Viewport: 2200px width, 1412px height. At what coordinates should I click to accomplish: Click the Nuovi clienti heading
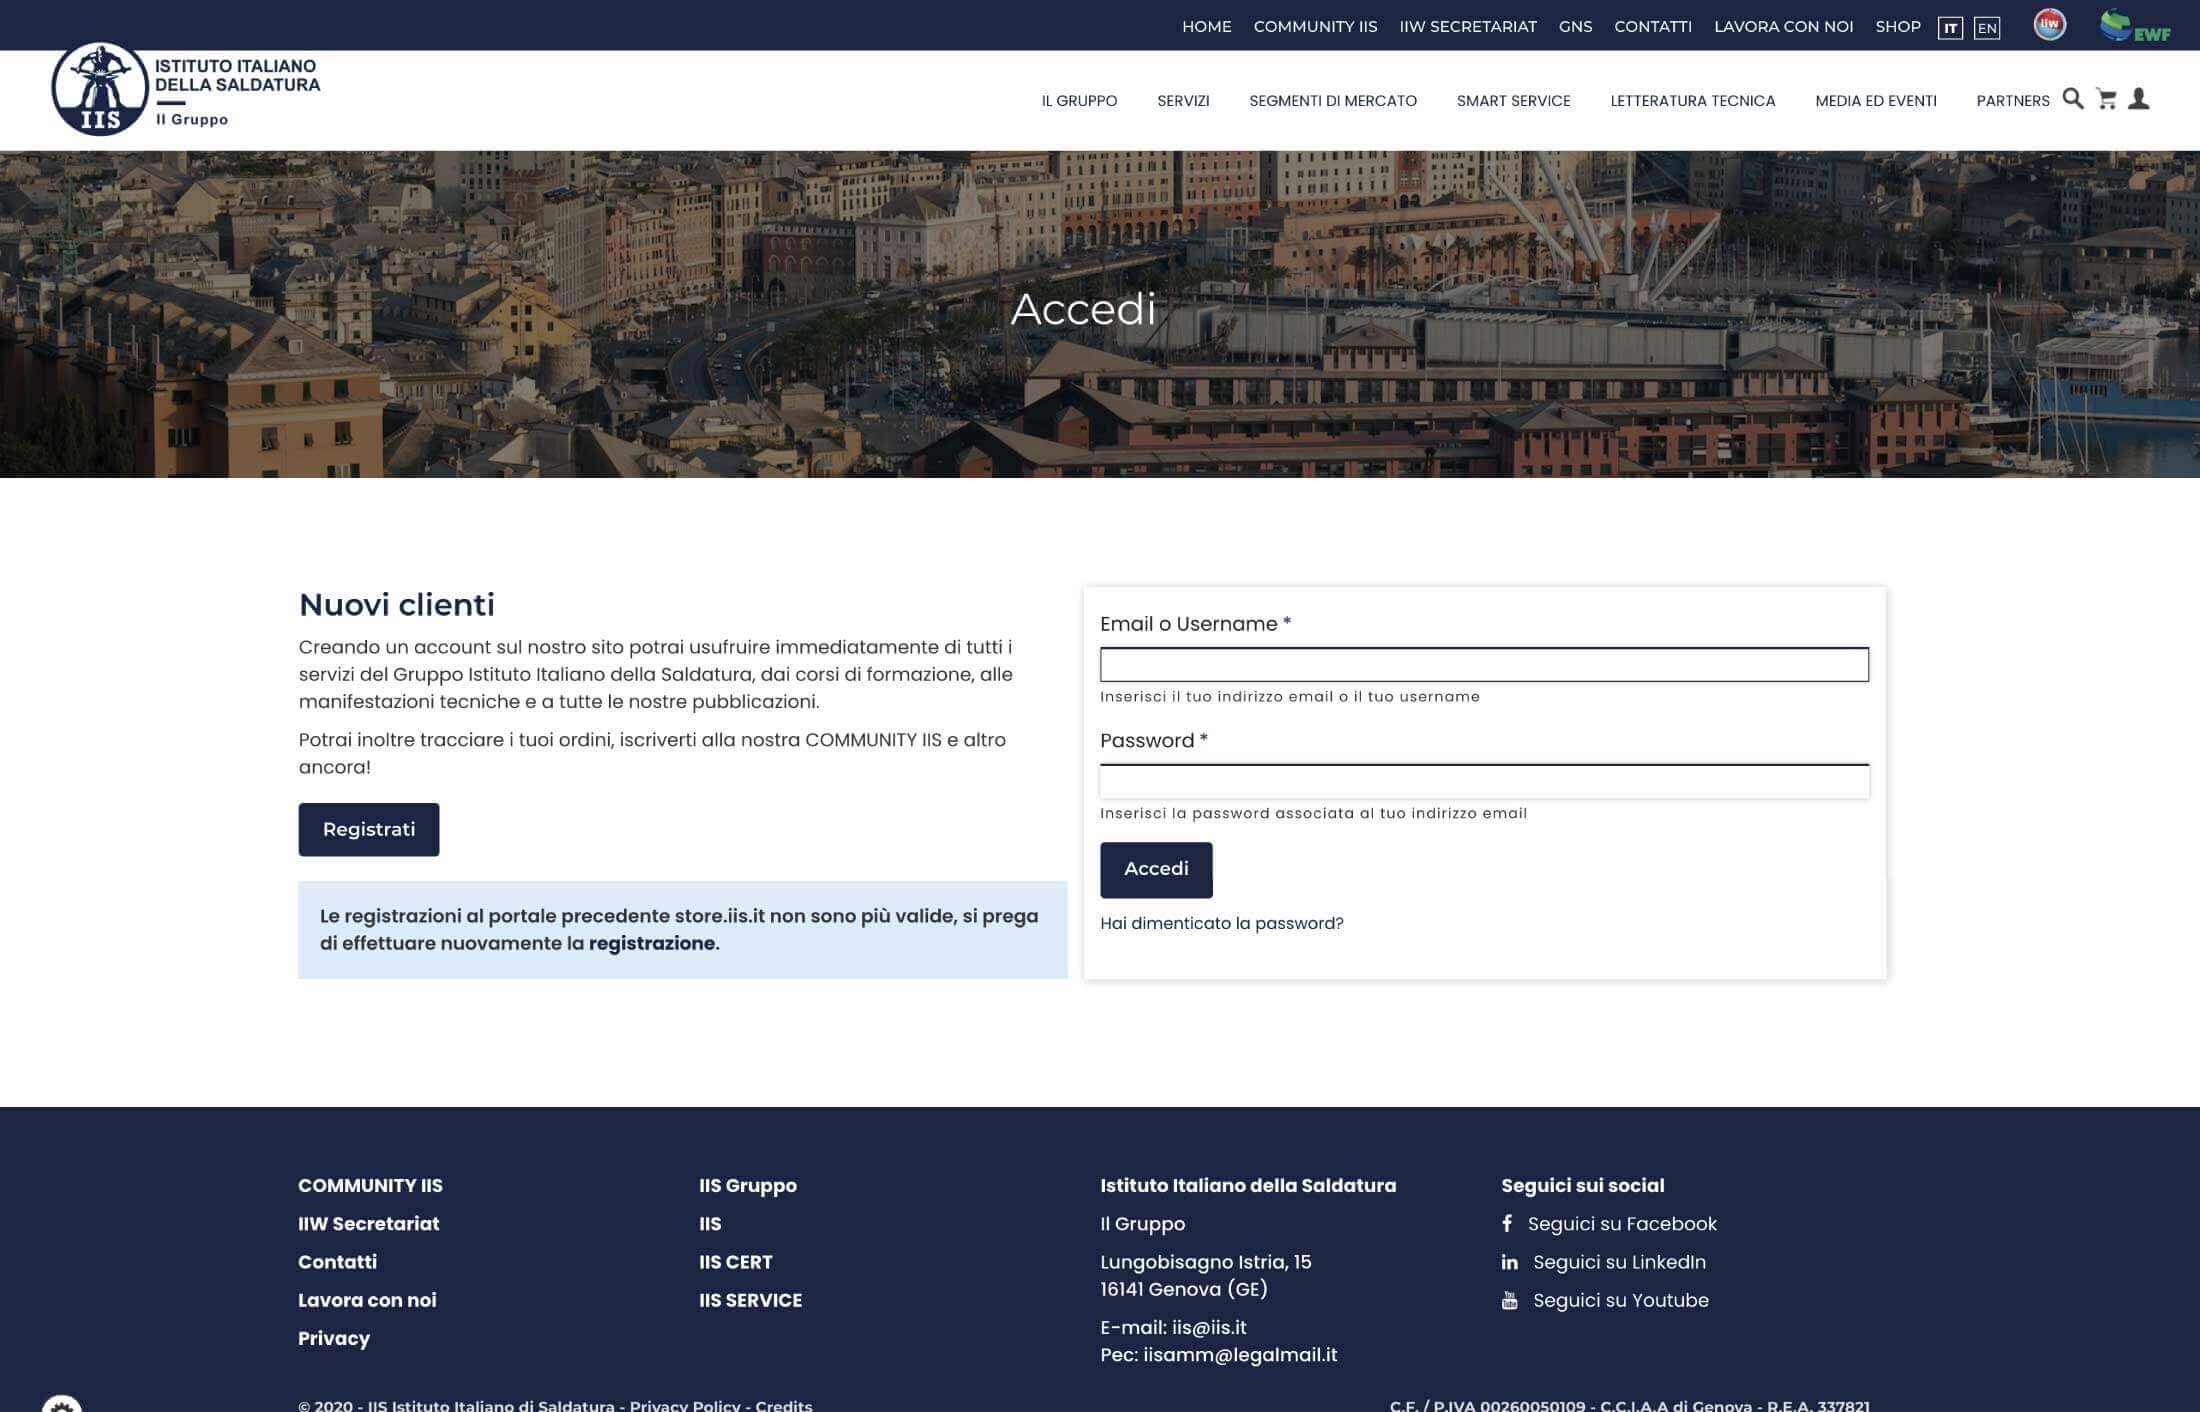pyautogui.click(x=397, y=604)
